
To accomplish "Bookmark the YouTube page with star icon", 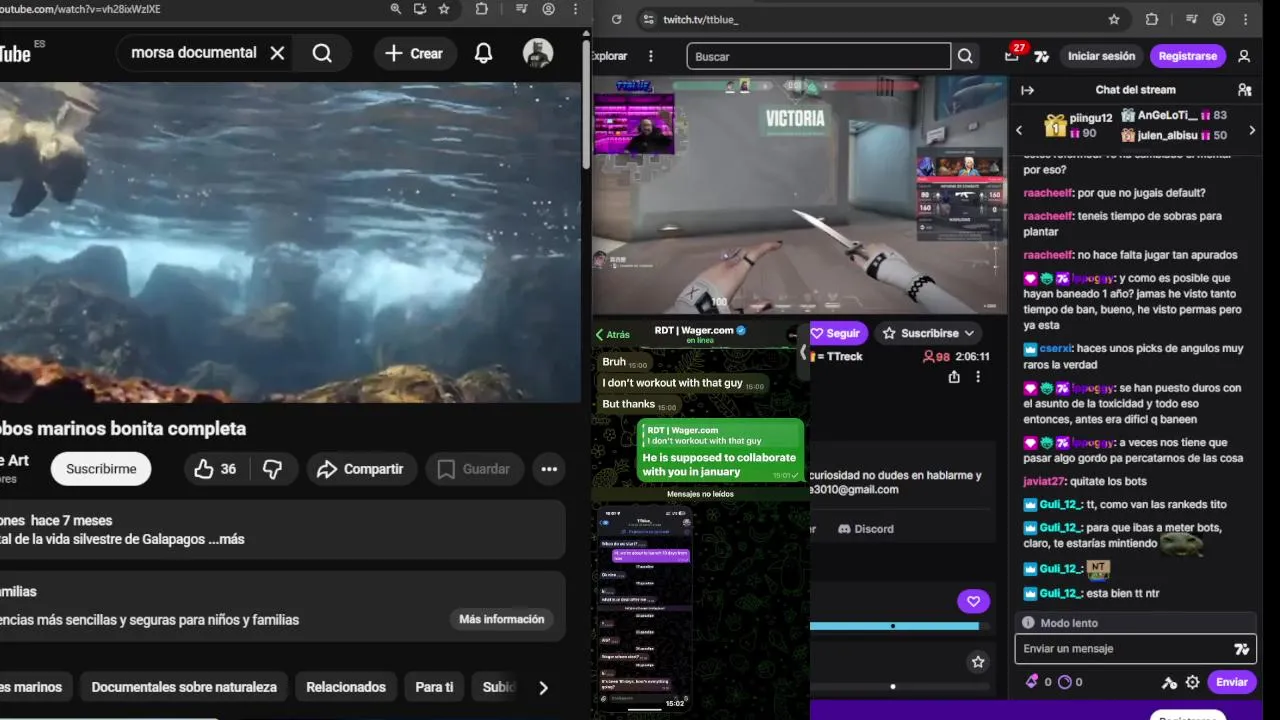I will click(x=444, y=9).
